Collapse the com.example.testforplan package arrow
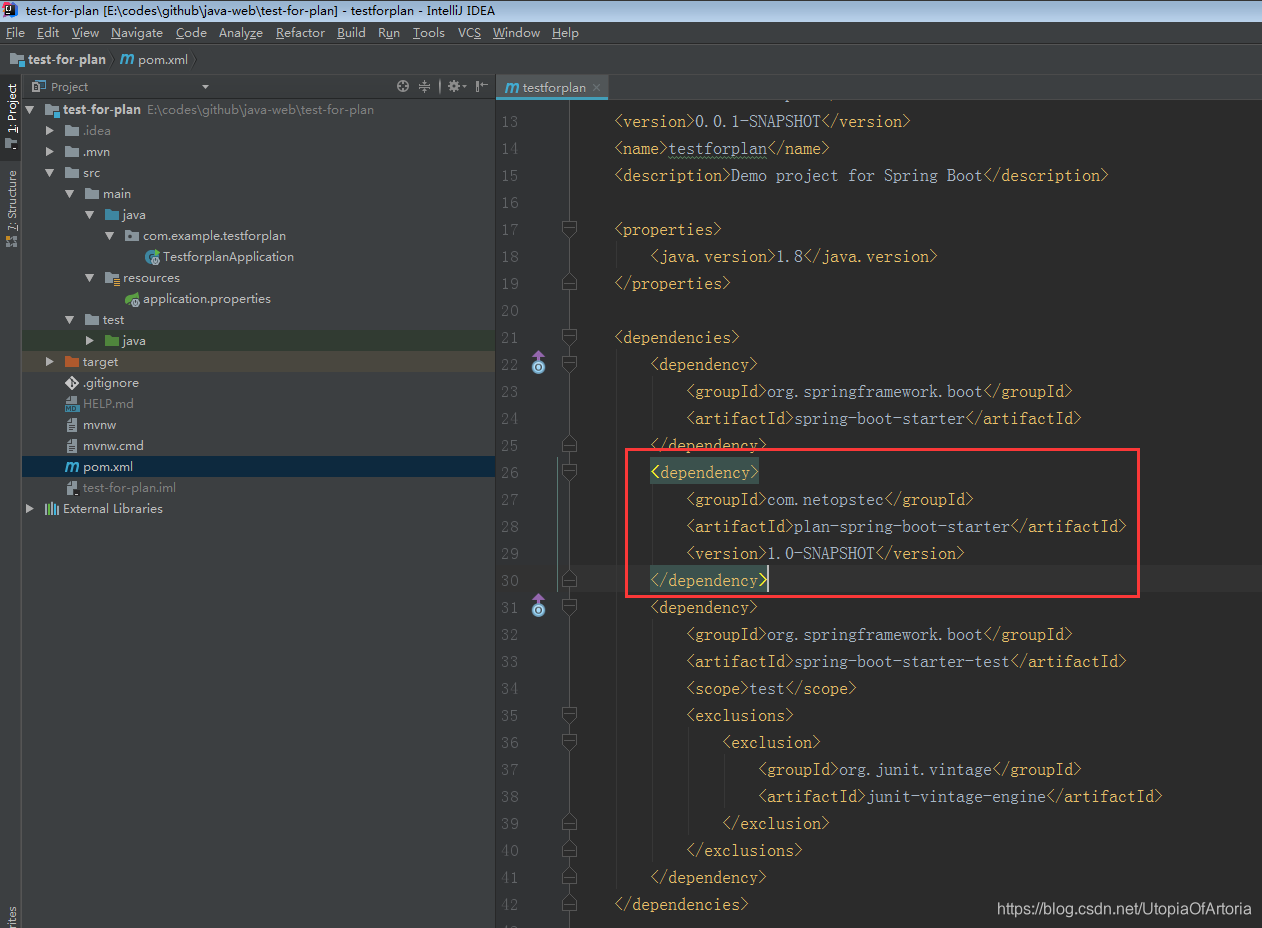 (111, 236)
